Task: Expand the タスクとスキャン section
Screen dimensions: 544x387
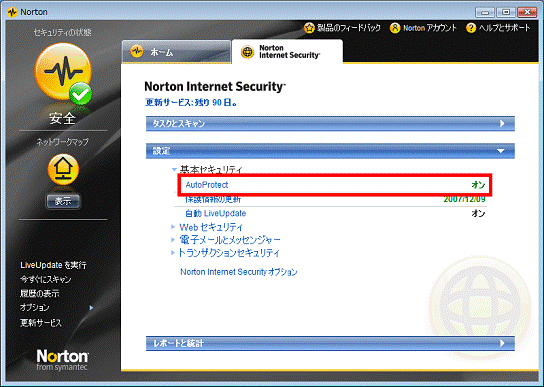Action: coord(330,124)
